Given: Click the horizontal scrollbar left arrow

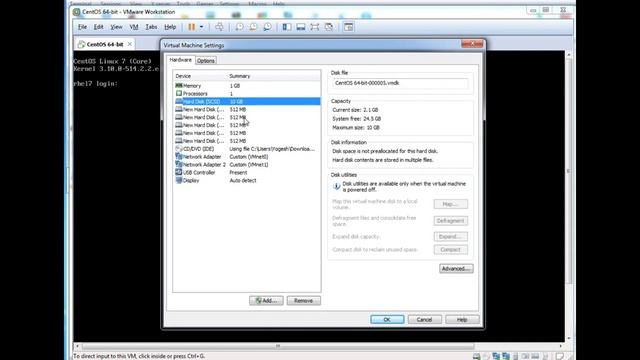Looking at the screenshot, I should [x=77, y=346].
